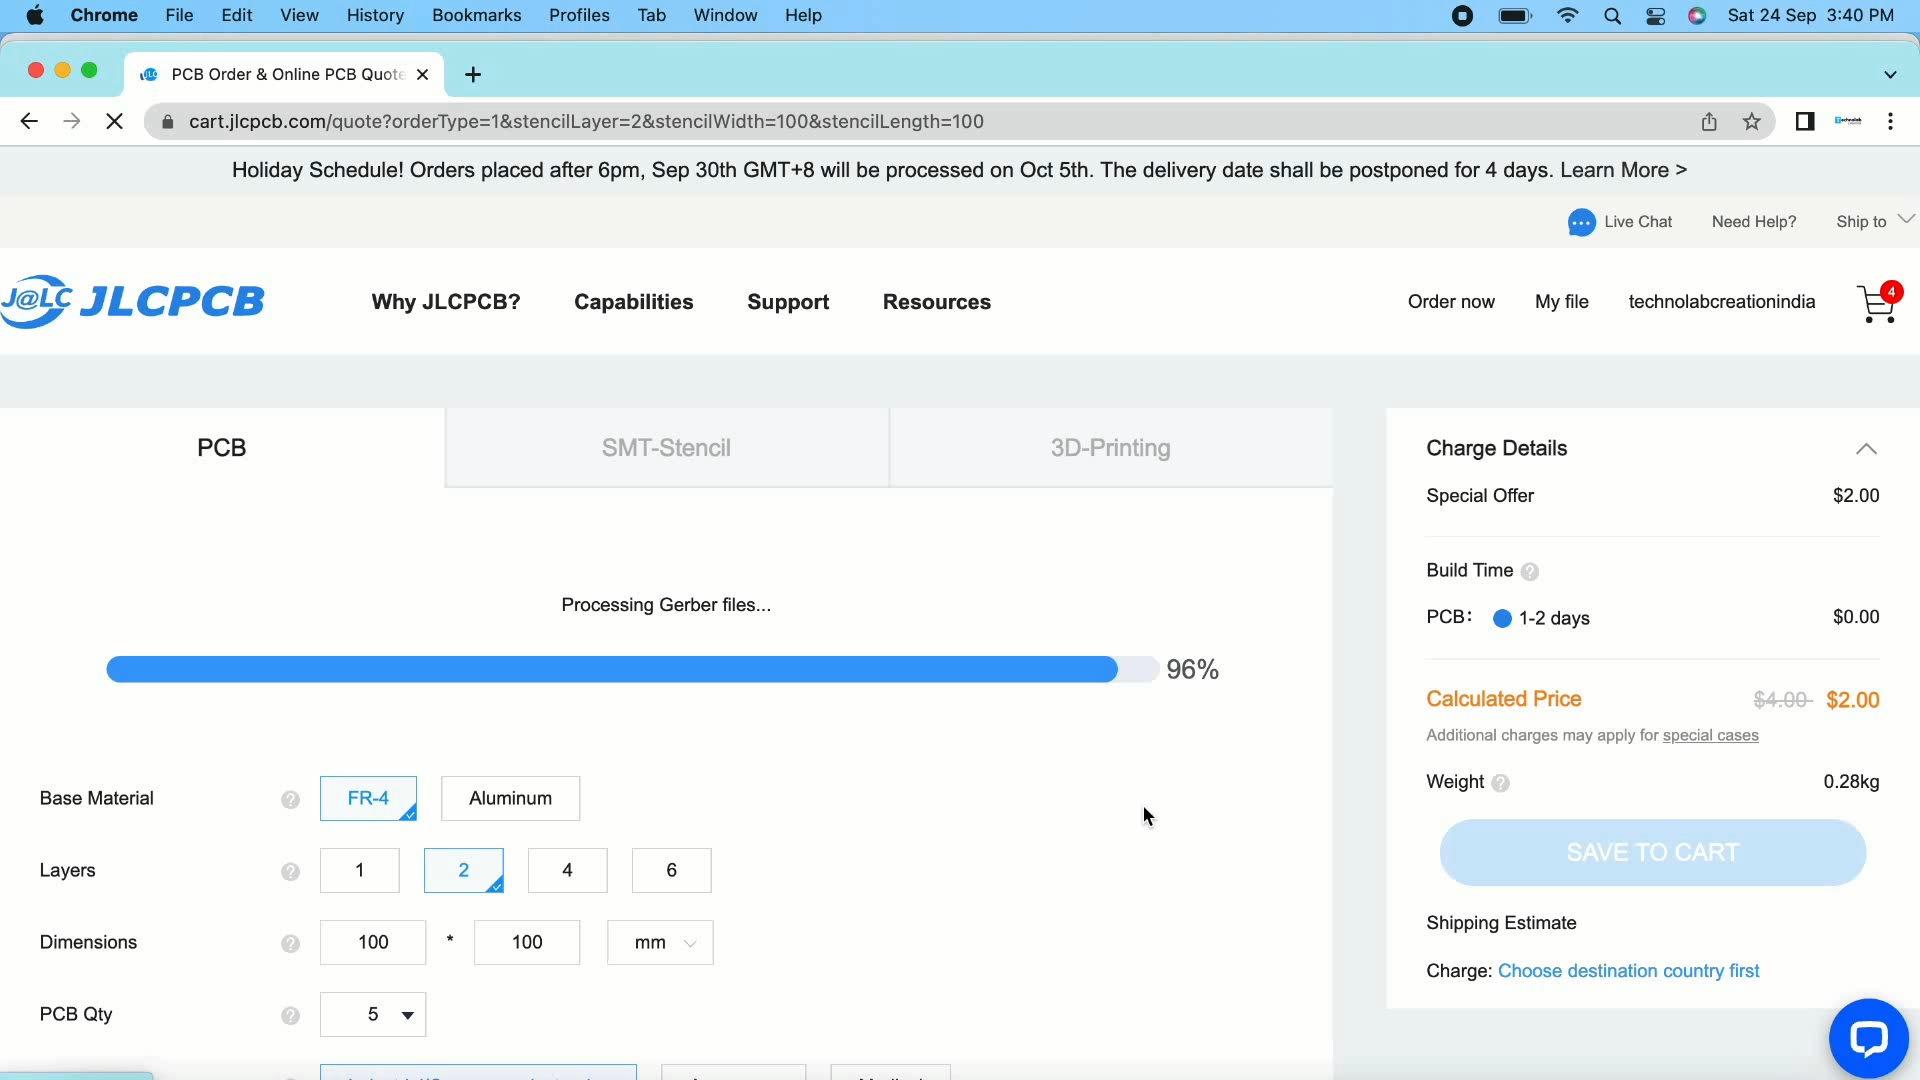Switch to the 3D-Printing tab

point(1110,448)
